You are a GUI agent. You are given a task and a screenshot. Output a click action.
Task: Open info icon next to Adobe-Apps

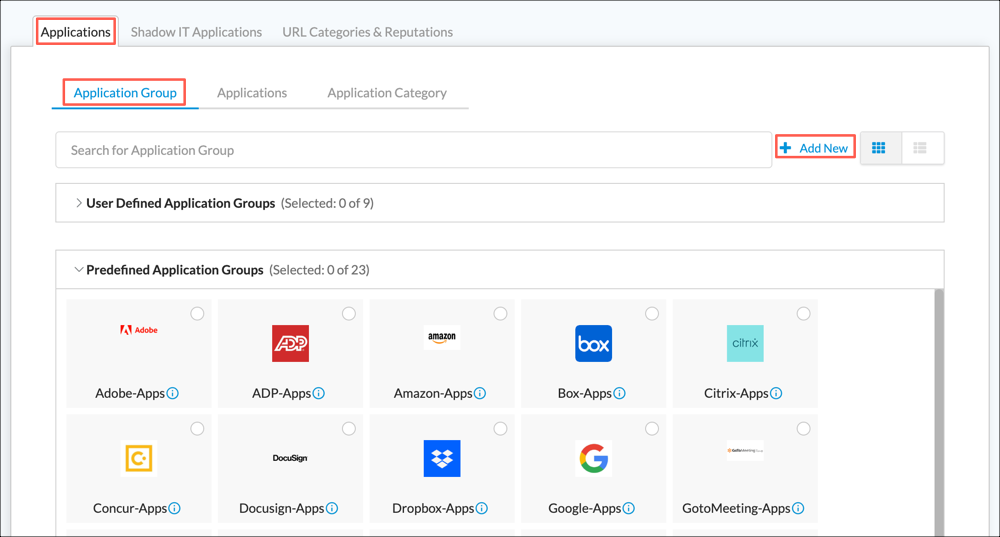(173, 394)
